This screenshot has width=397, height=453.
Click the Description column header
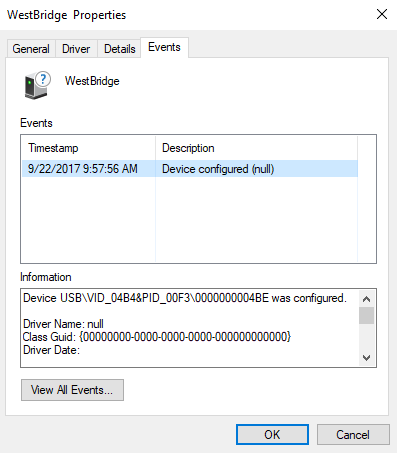[x=256, y=148]
